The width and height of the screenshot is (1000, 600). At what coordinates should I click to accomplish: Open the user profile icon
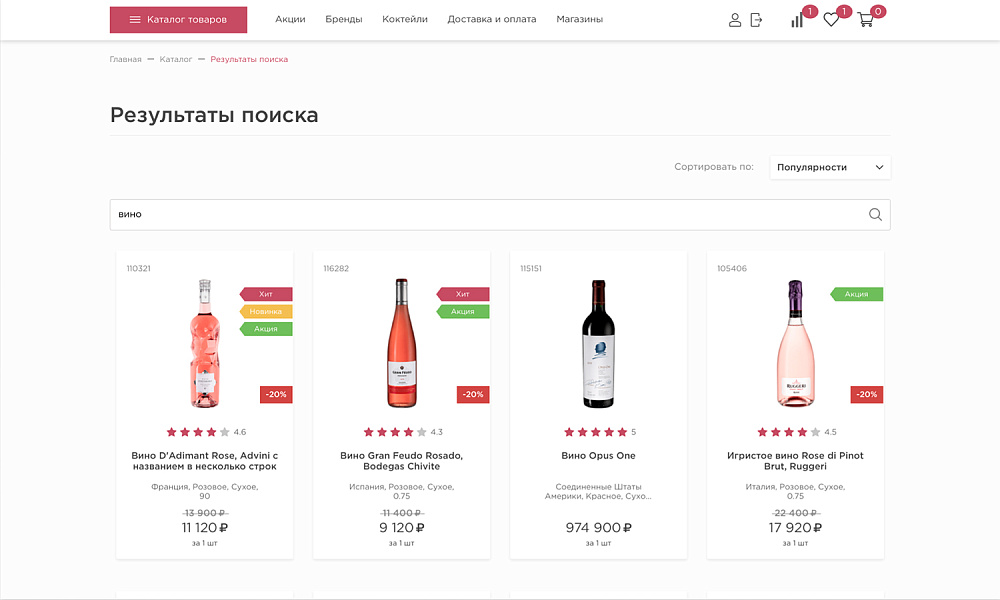[x=736, y=19]
